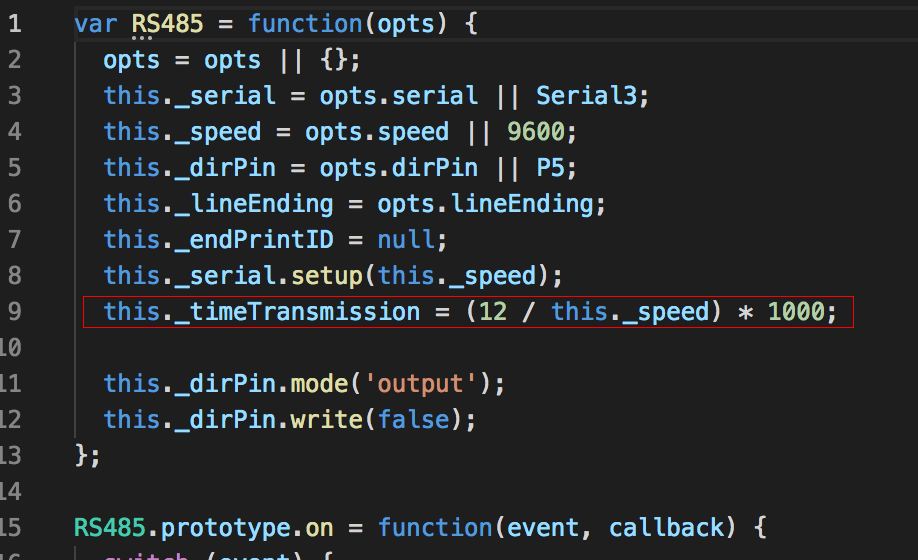Place cursor on 'RS485' in line 1

167,24
